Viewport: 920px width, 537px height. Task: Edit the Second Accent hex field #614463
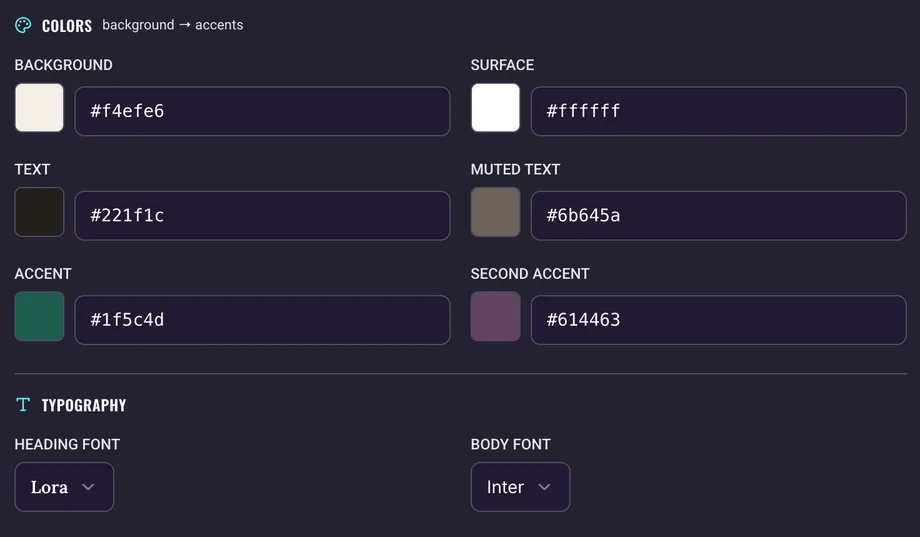point(718,320)
